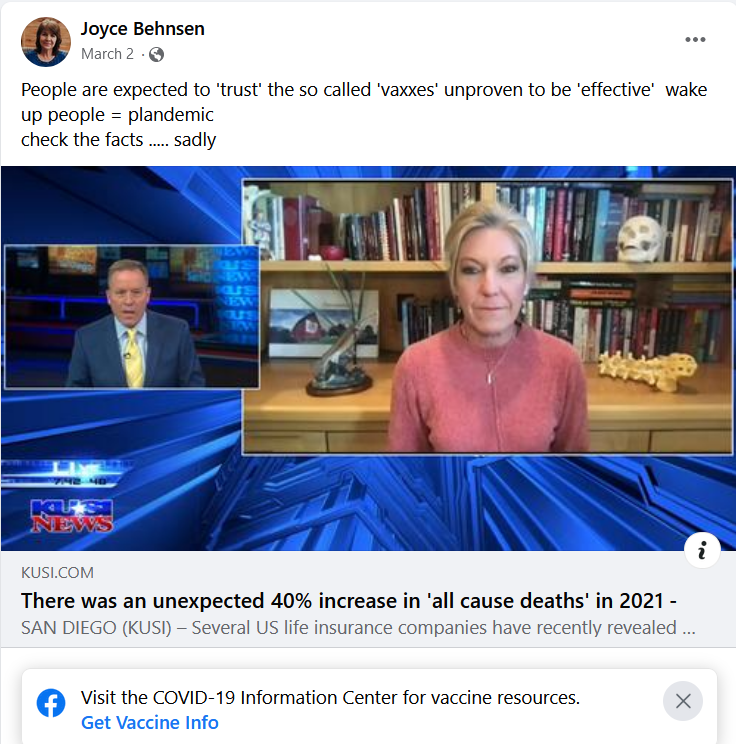Click the news anchor inset thumbnail
Screen dimensions: 736x744
(132, 316)
